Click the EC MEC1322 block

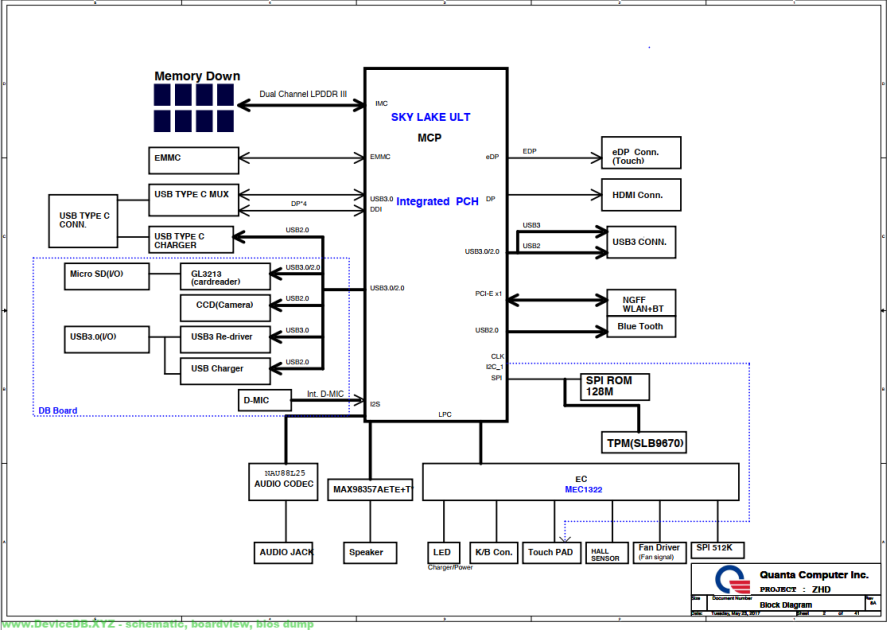(580, 482)
